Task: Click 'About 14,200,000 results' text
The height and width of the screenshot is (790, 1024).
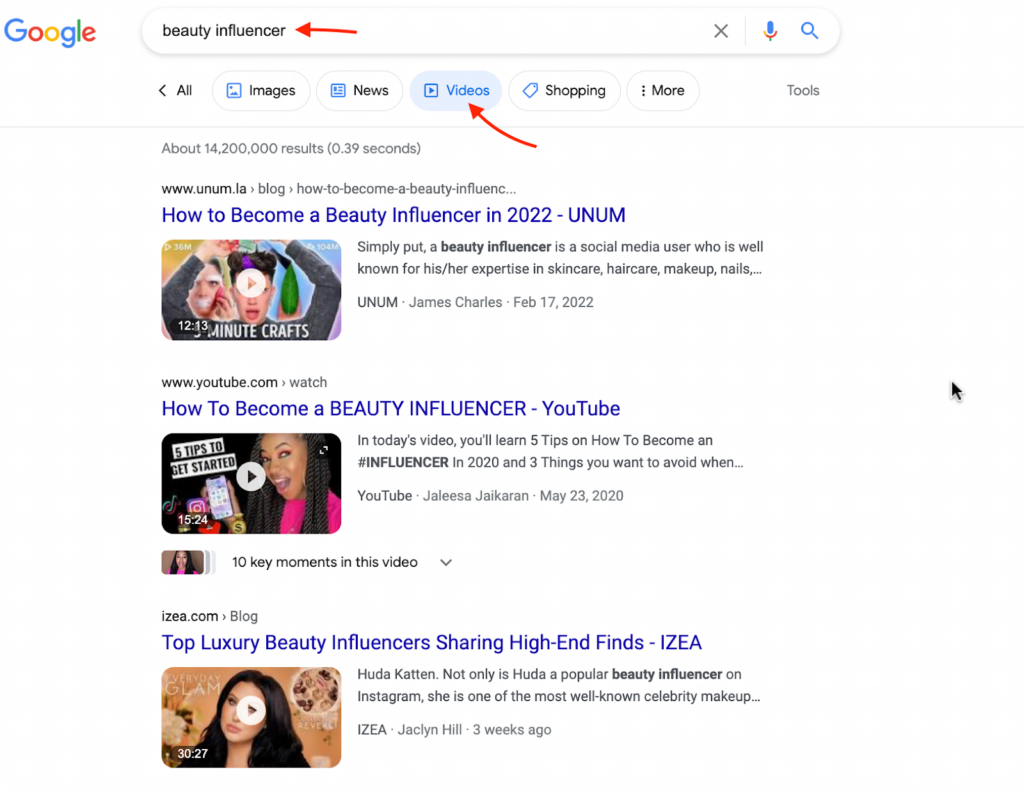Action: tap(291, 148)
